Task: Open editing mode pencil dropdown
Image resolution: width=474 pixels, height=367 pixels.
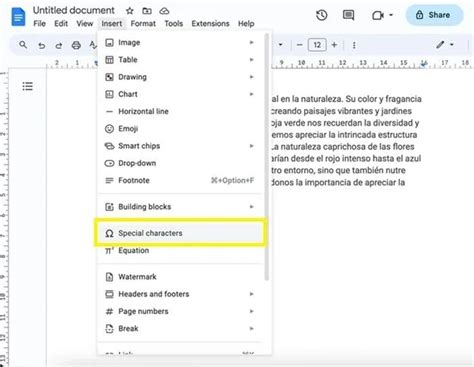Action: coord(445,45)
